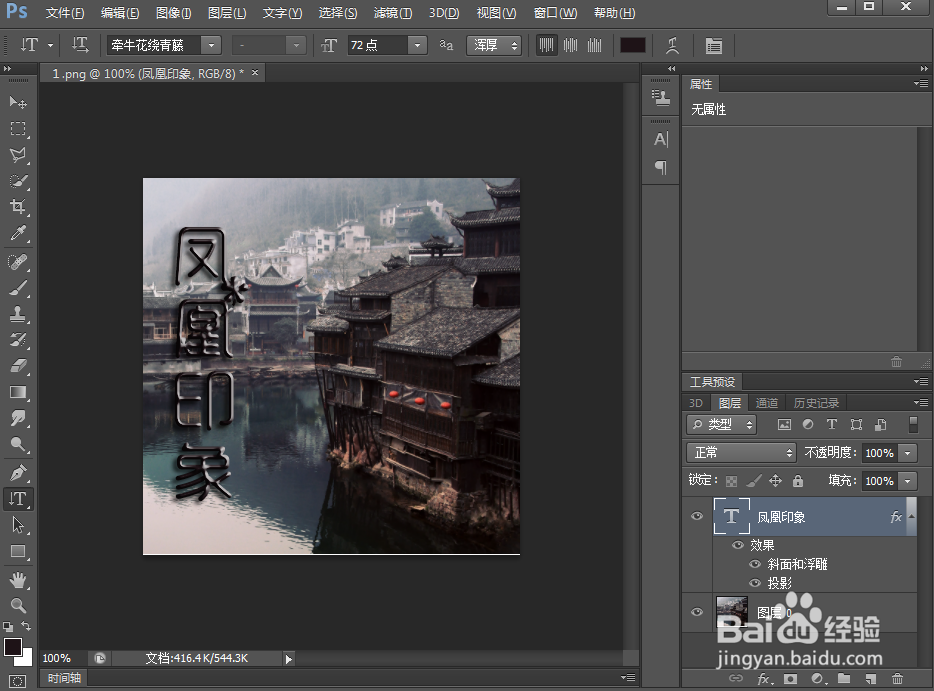The width and height of the screenshot is (934, 691).
Task: Select the Gradient tool
Action: point(18,392)
